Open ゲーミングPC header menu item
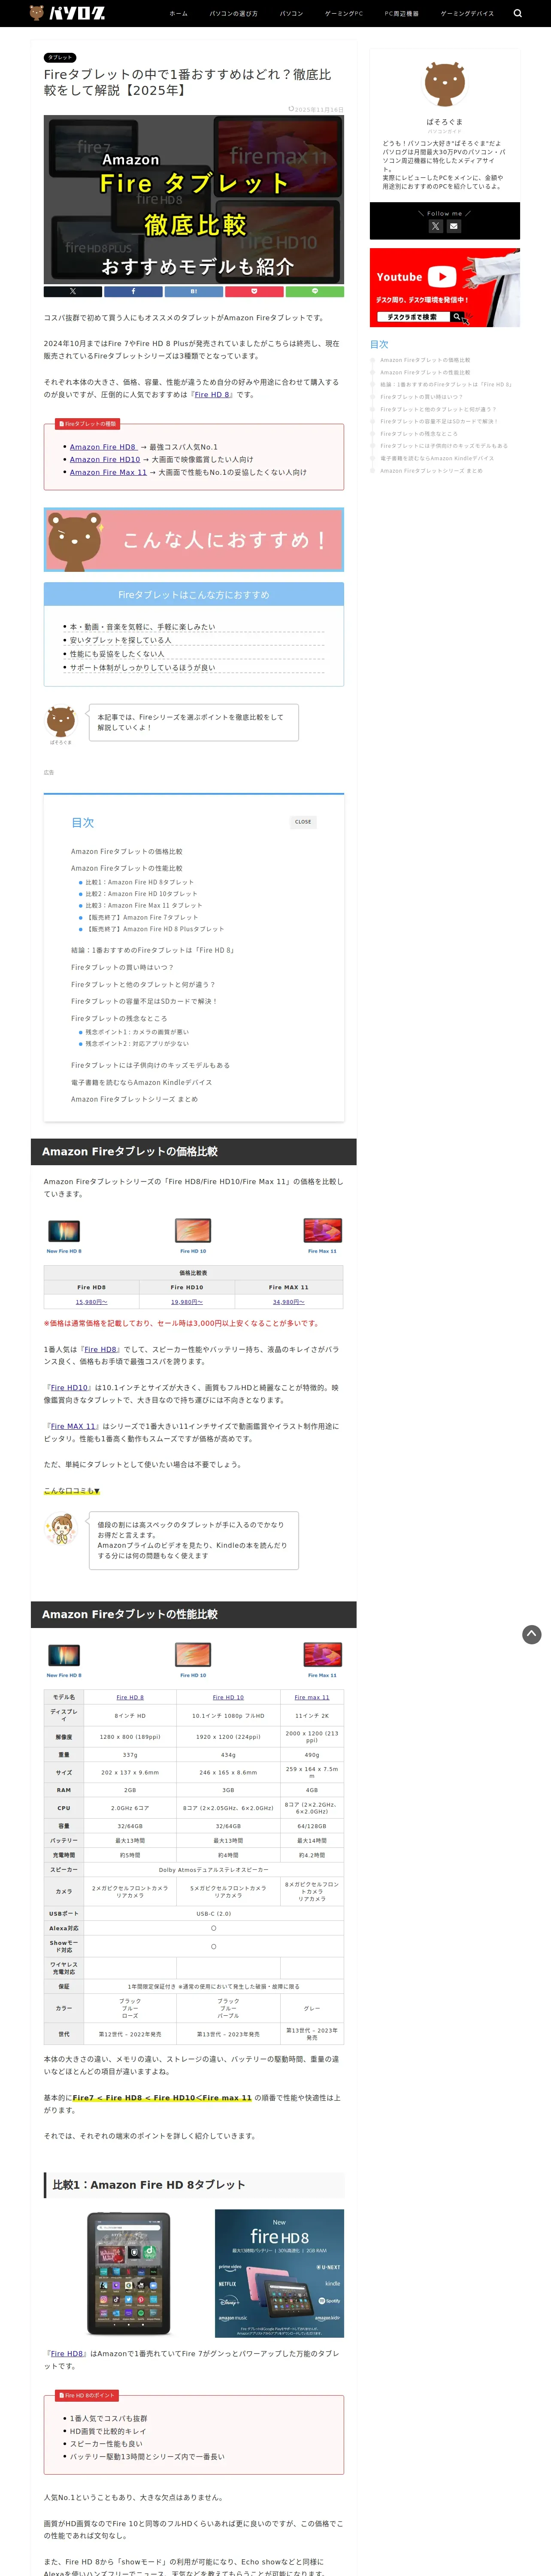 (x=344, y=14)
